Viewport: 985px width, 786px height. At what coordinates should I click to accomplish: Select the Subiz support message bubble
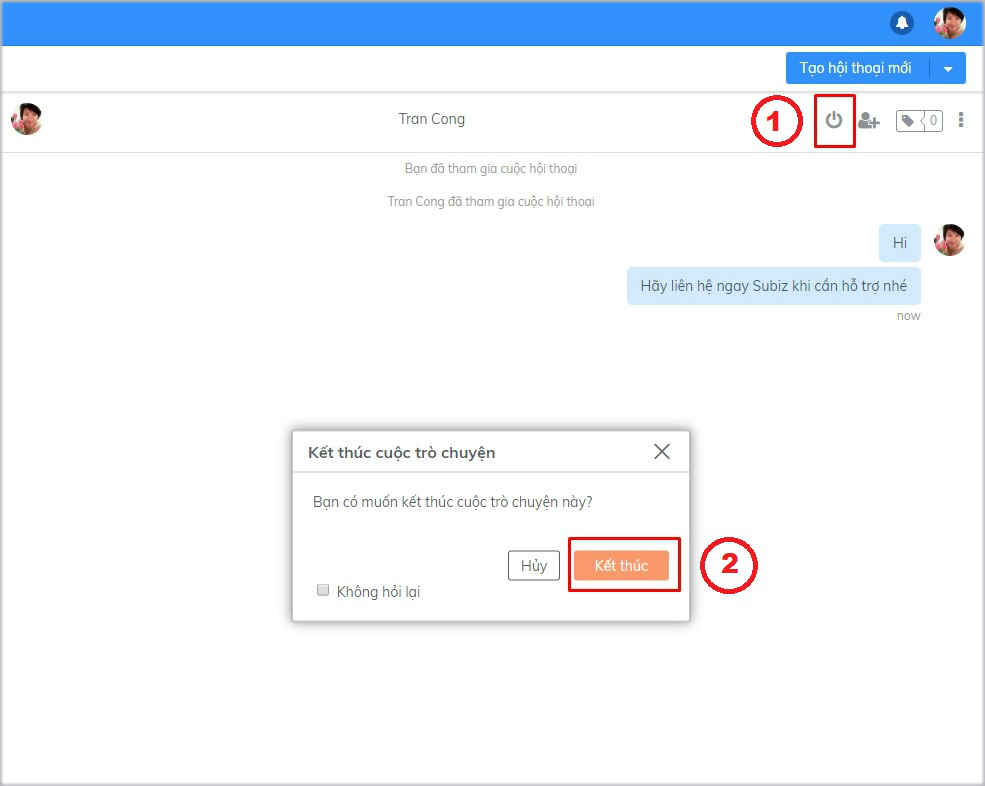click(773, 286)
